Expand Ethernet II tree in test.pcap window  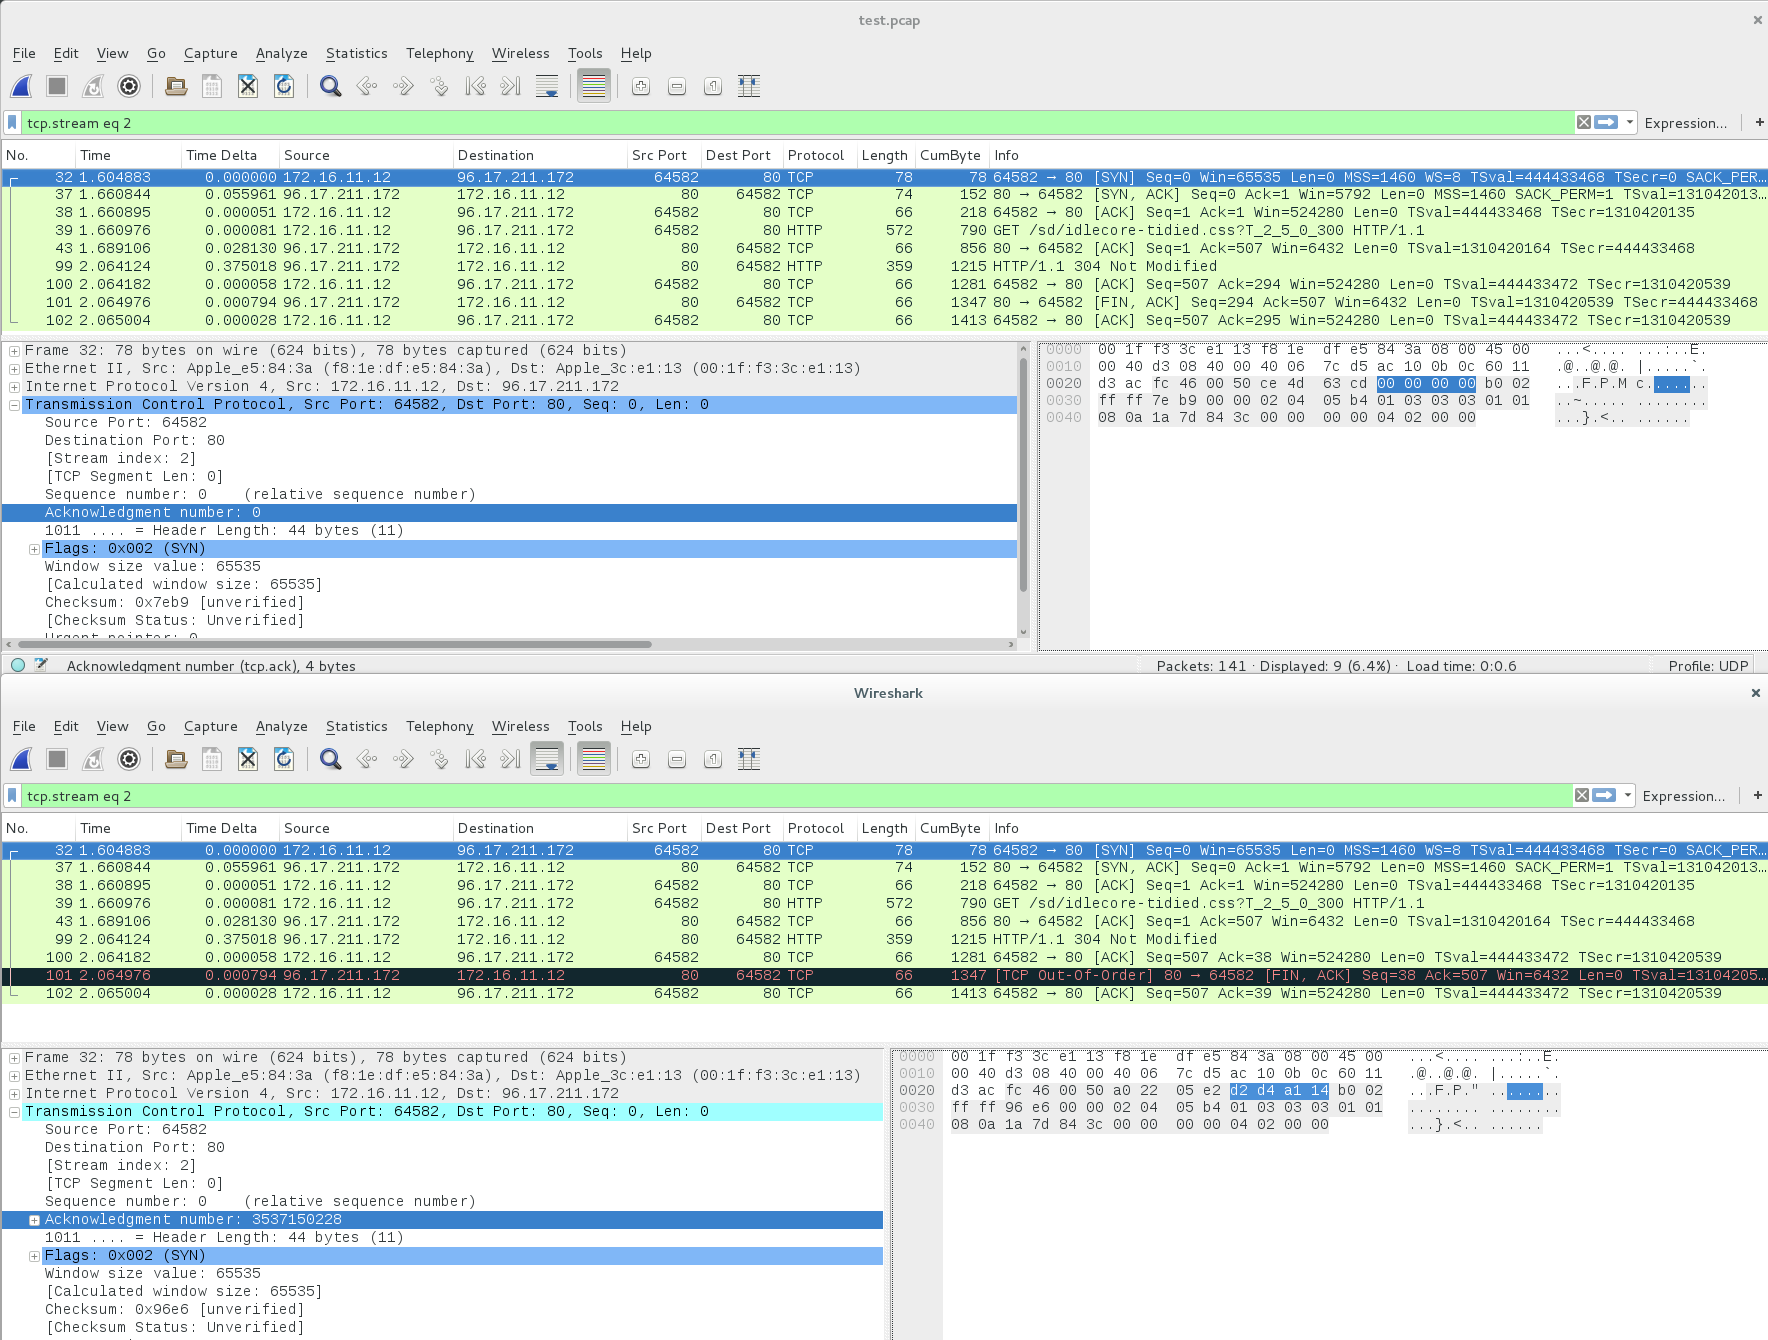pyautogui.click(x=14, y=369)
